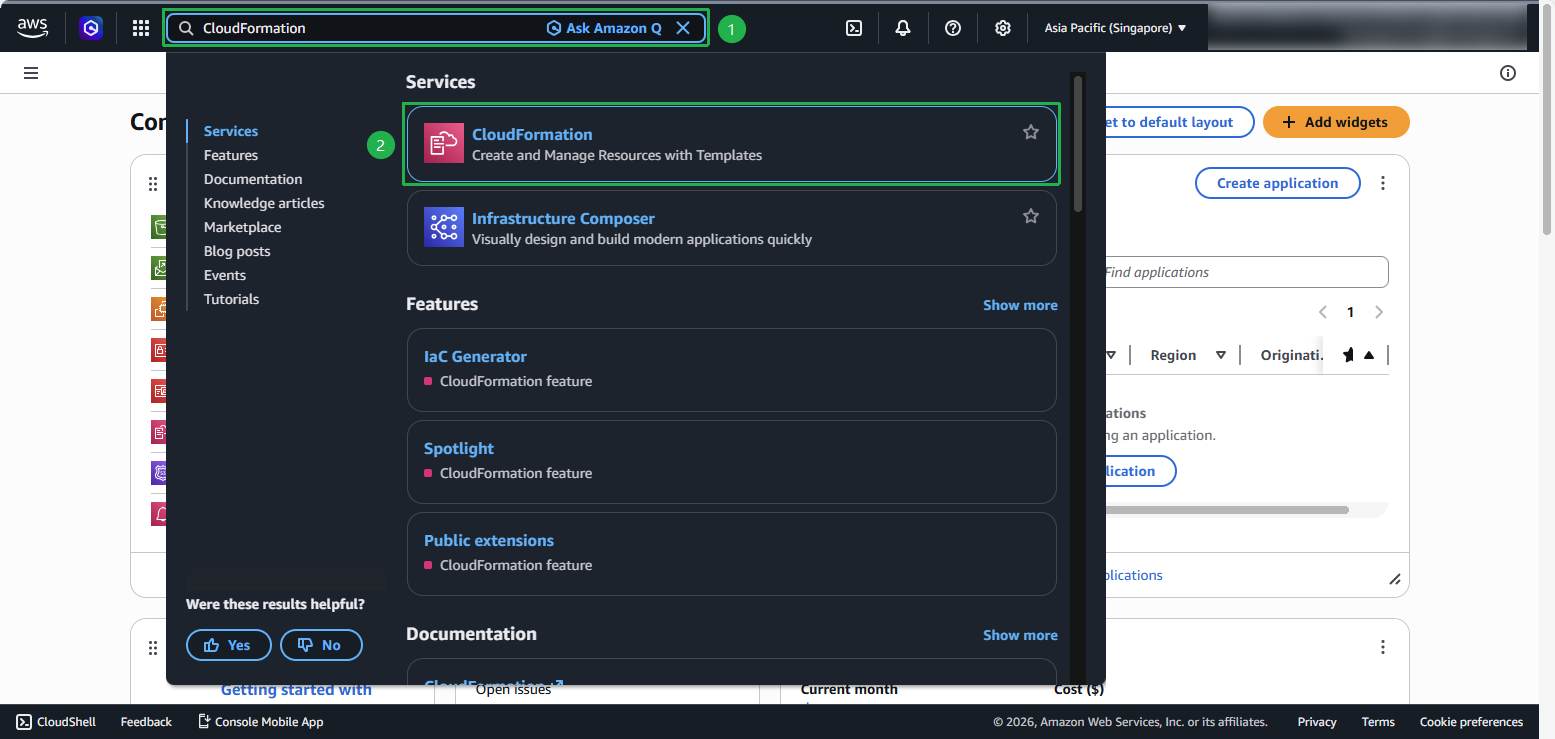Open the CloudShell icon in top bar
Screen dimensions: 1555x739
pos(854,28)
